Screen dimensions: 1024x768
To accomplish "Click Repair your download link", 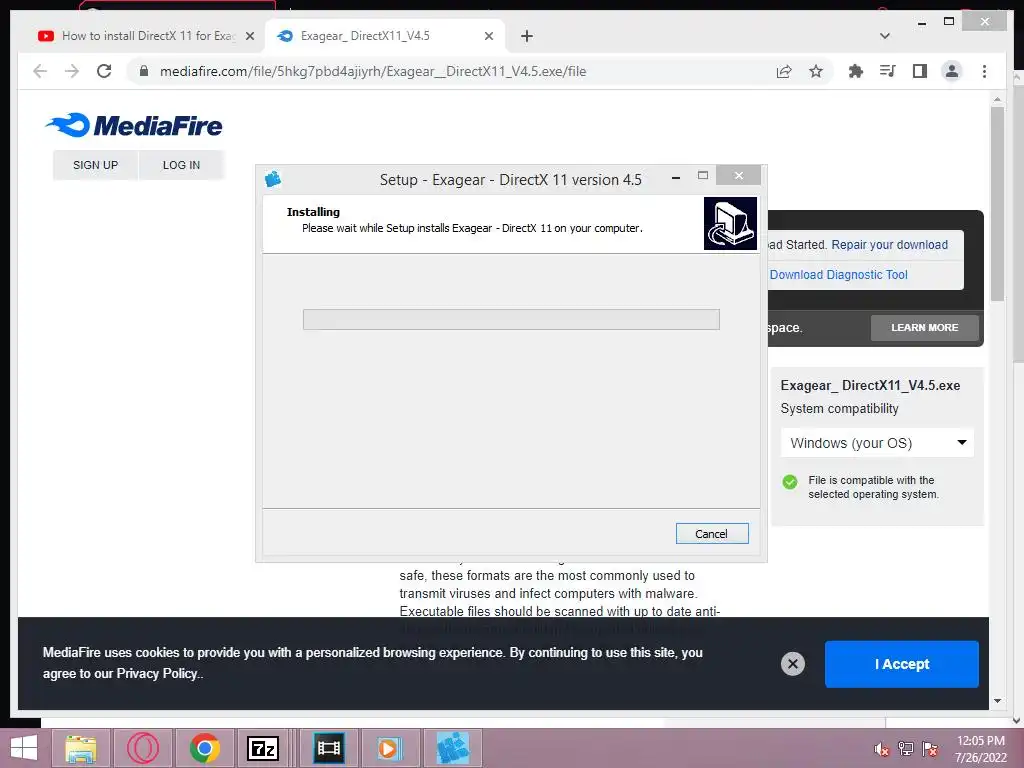I will [x=889, y=245].
